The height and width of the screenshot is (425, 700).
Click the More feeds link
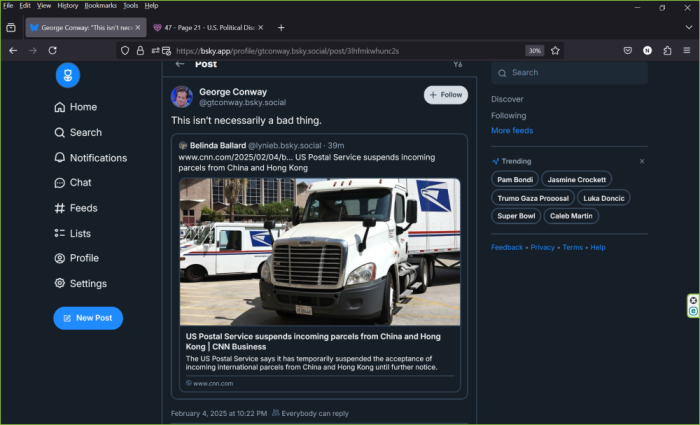[512, 131]
